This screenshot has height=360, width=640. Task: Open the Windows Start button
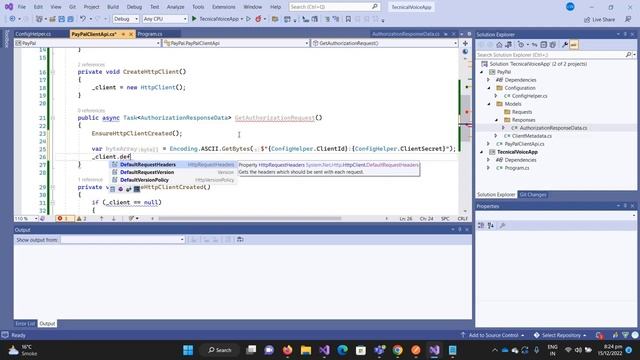[x=188, y=350]
